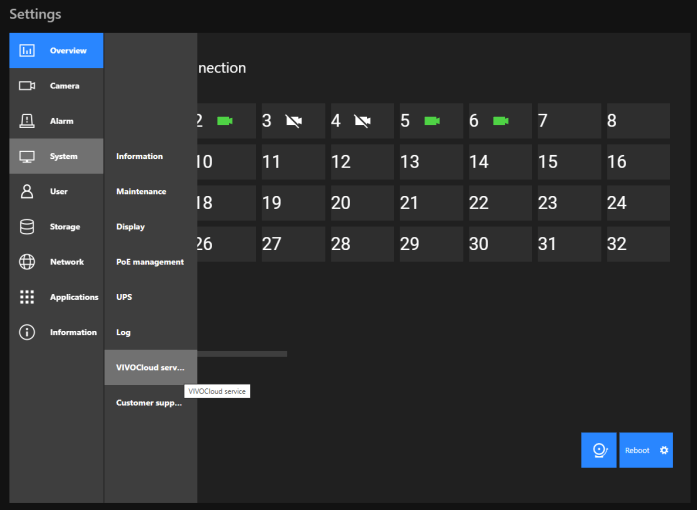697x510 pixels.
Task: Click the User person icon
Action: 27,192
